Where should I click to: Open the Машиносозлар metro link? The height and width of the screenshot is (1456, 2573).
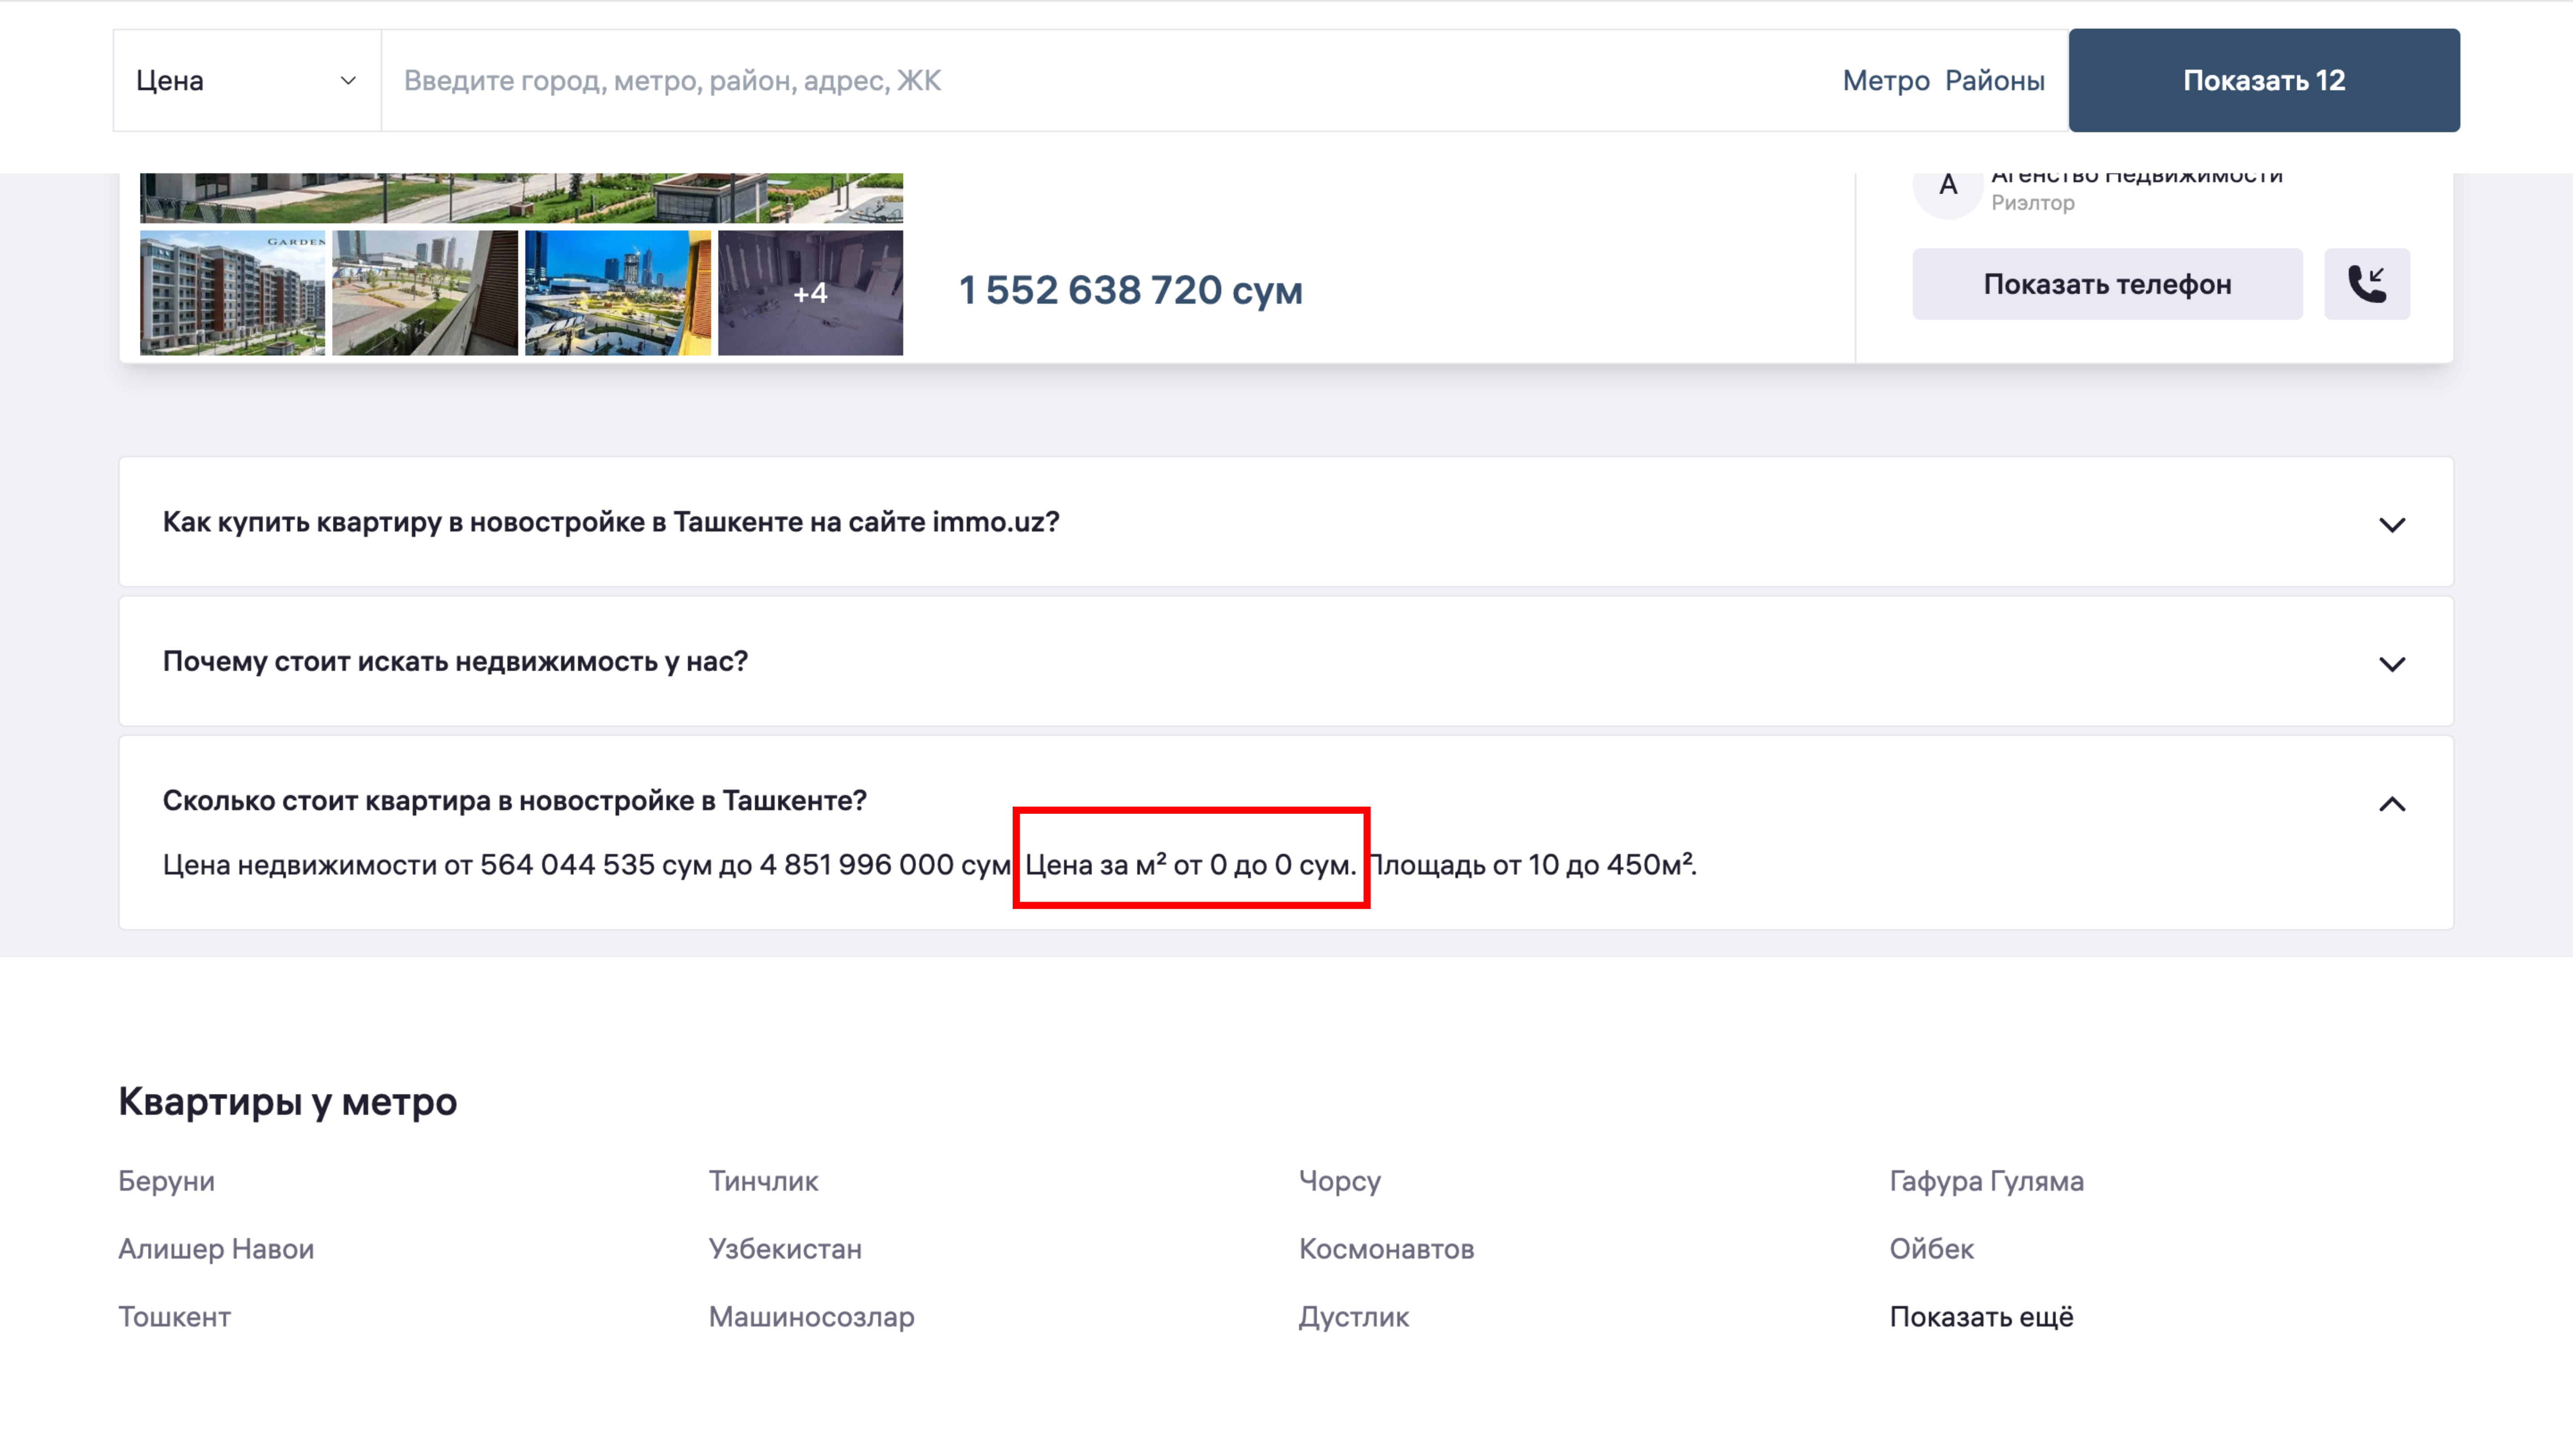pyautogui.click(x=811, y=1317)
